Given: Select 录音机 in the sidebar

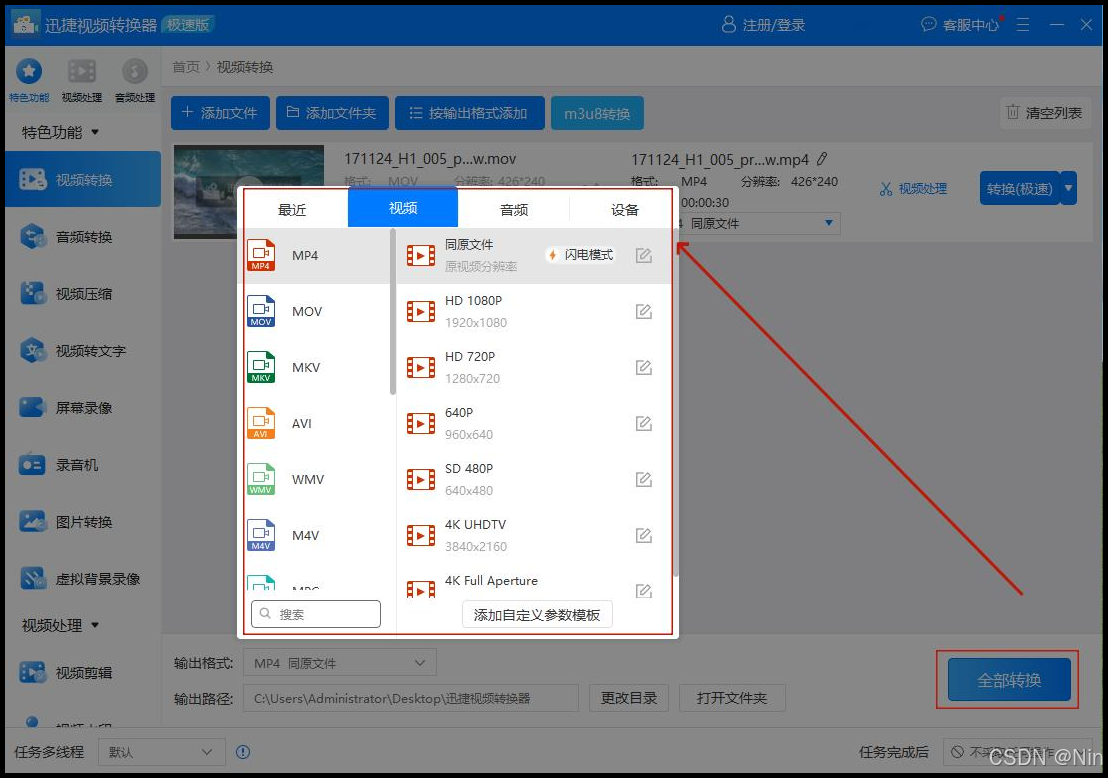Looking at the screenshot, I should coord(83,465).
